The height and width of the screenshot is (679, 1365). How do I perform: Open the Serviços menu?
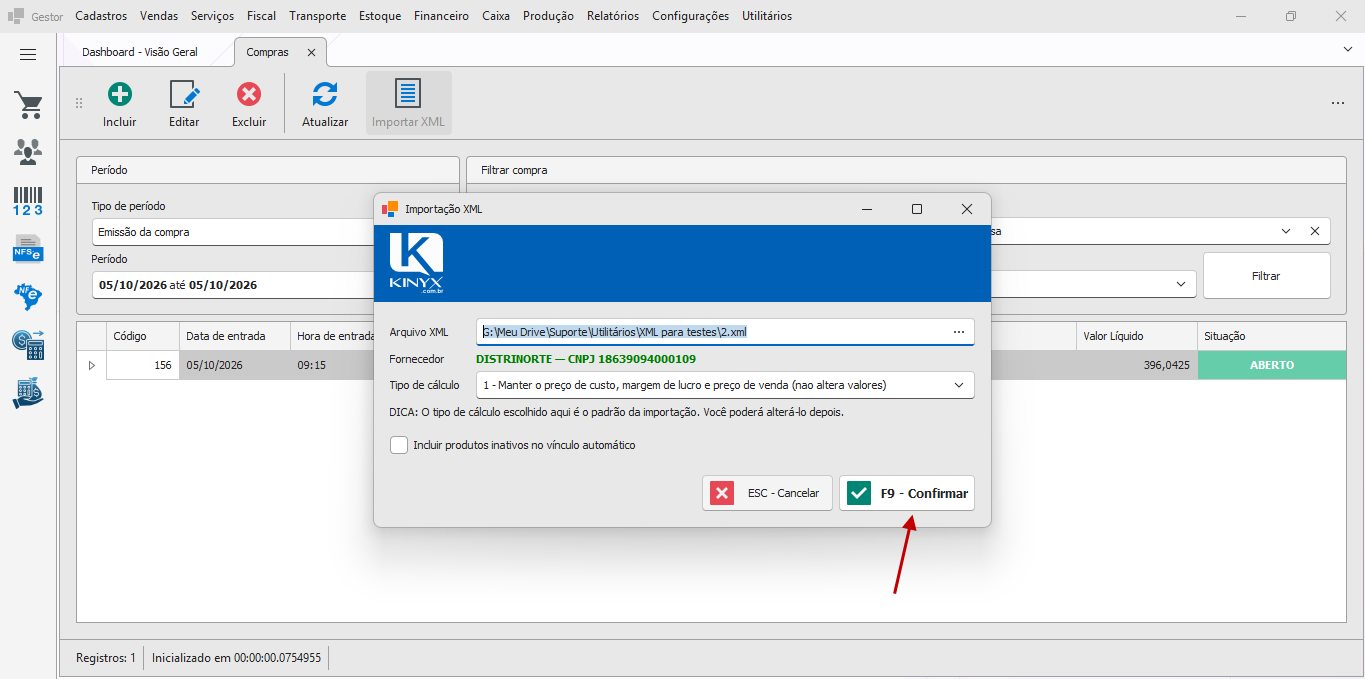pos(212,16)
